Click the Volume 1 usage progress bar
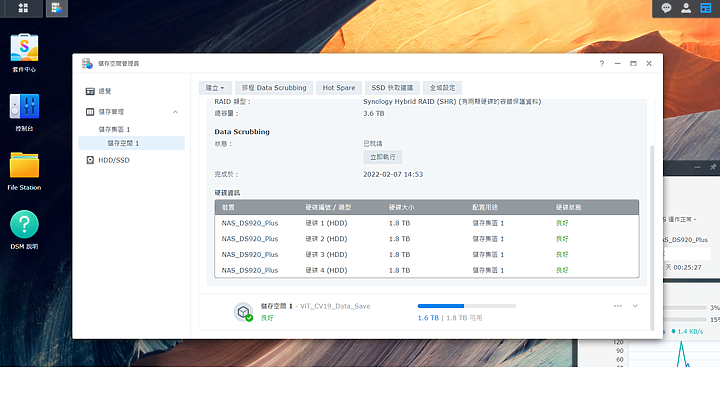The width and height of the screenshot is (720, 393). (x=467, y=306)
